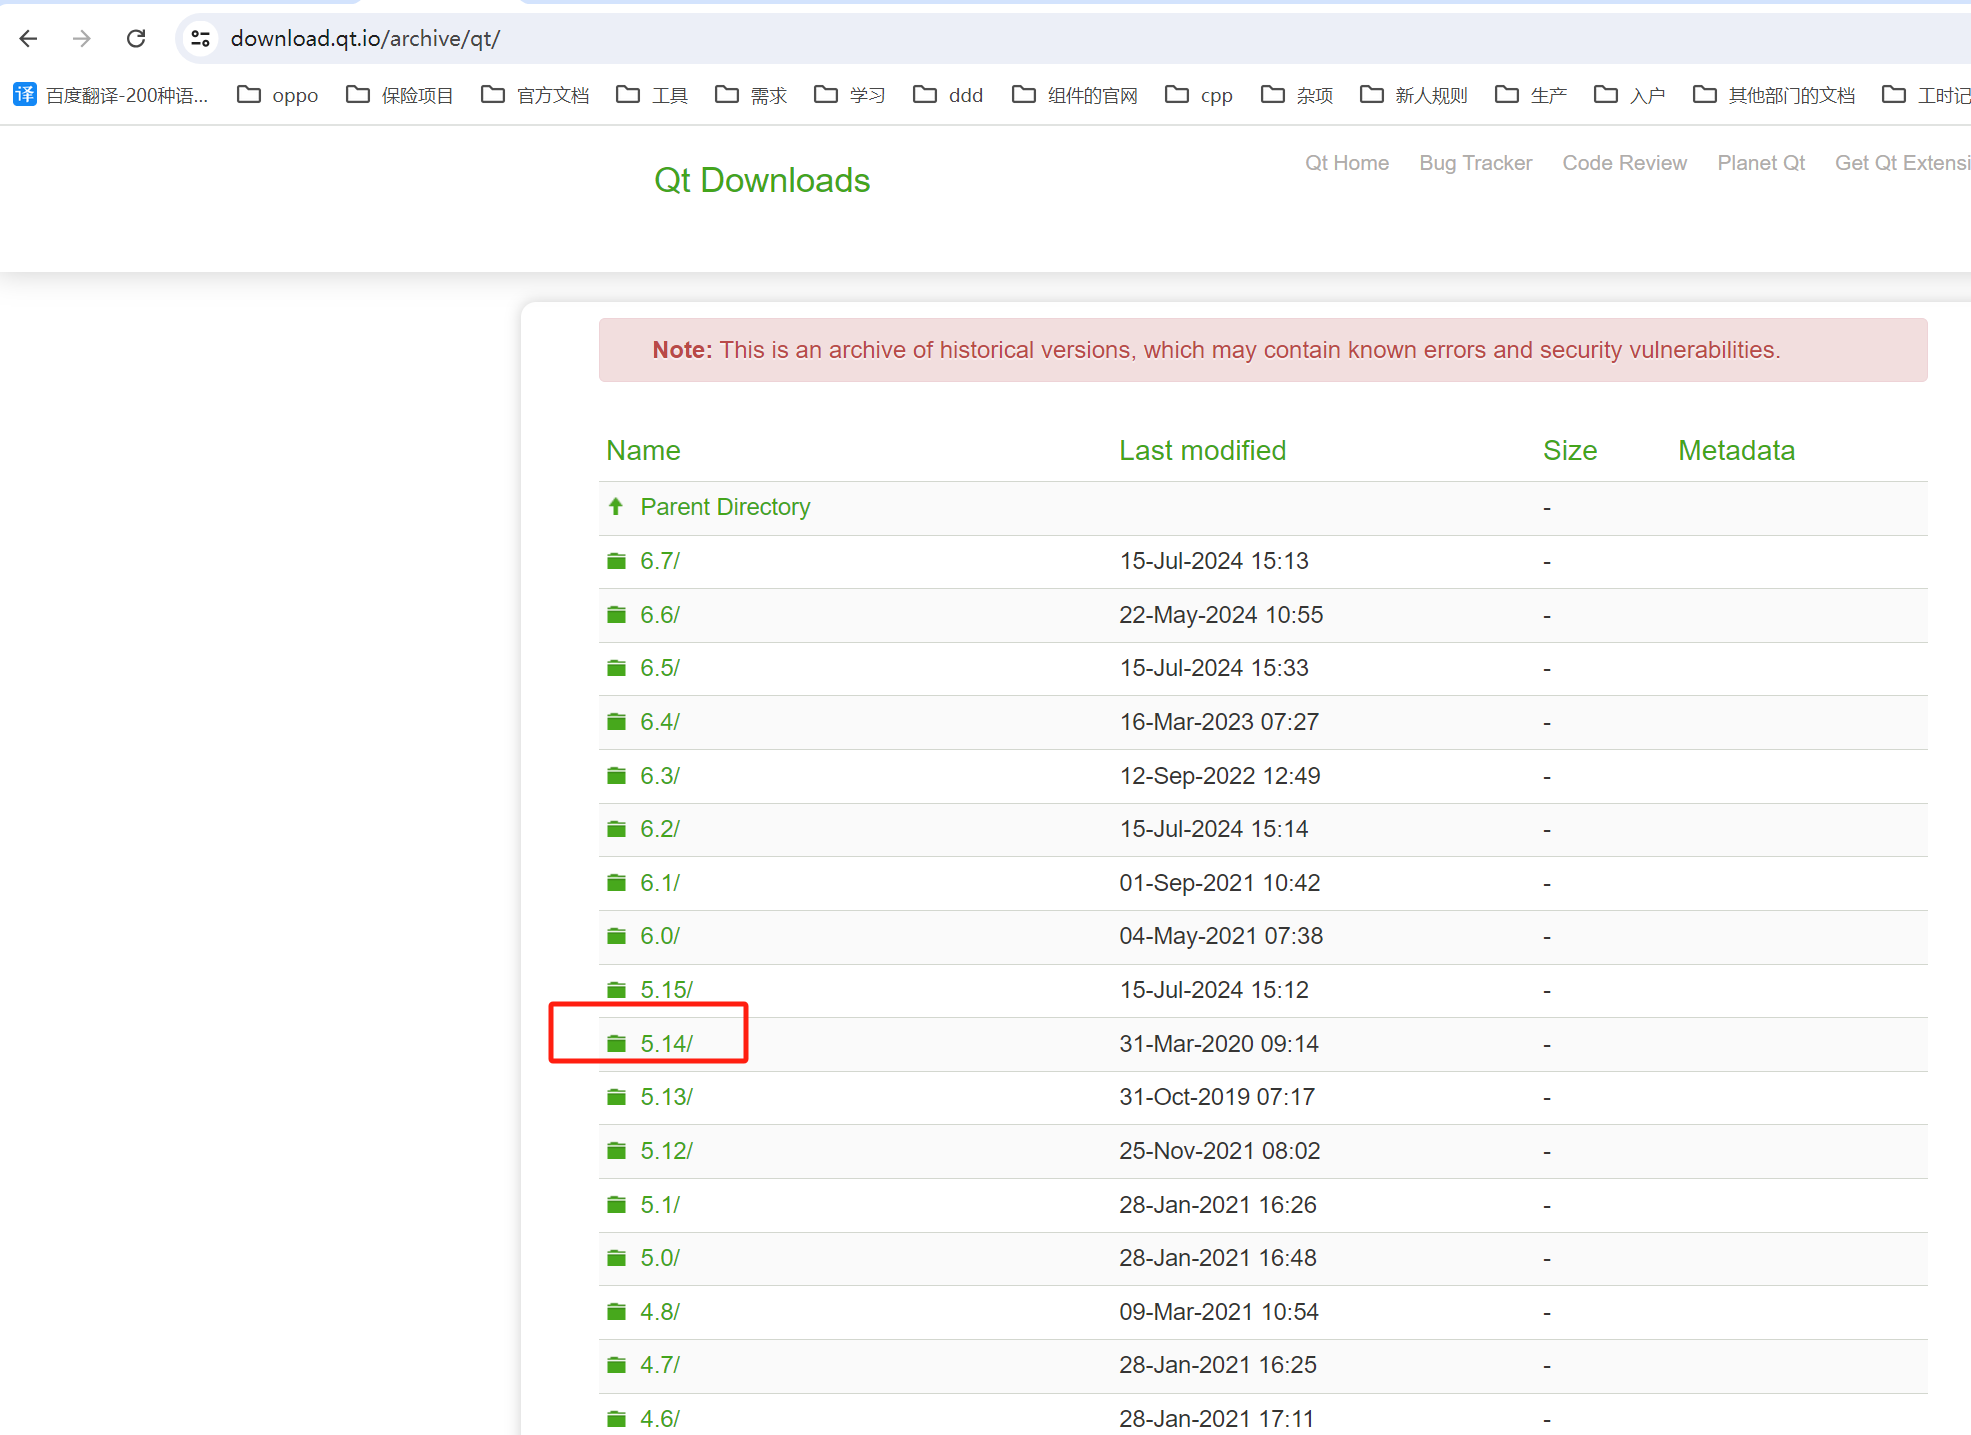Open the 保险项目 bookmark folder

pos(400,95)
